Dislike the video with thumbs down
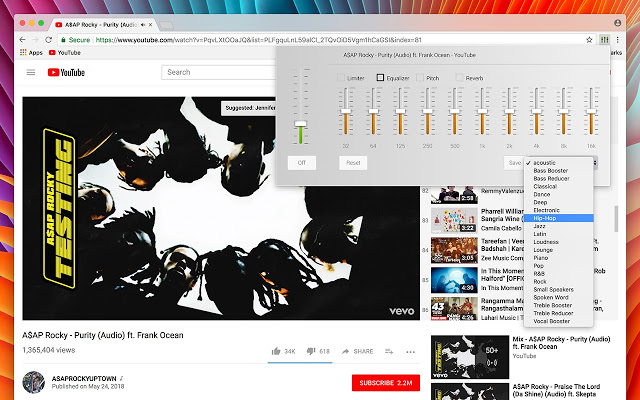Screen dimensions: 640x400 click(310, 351)
